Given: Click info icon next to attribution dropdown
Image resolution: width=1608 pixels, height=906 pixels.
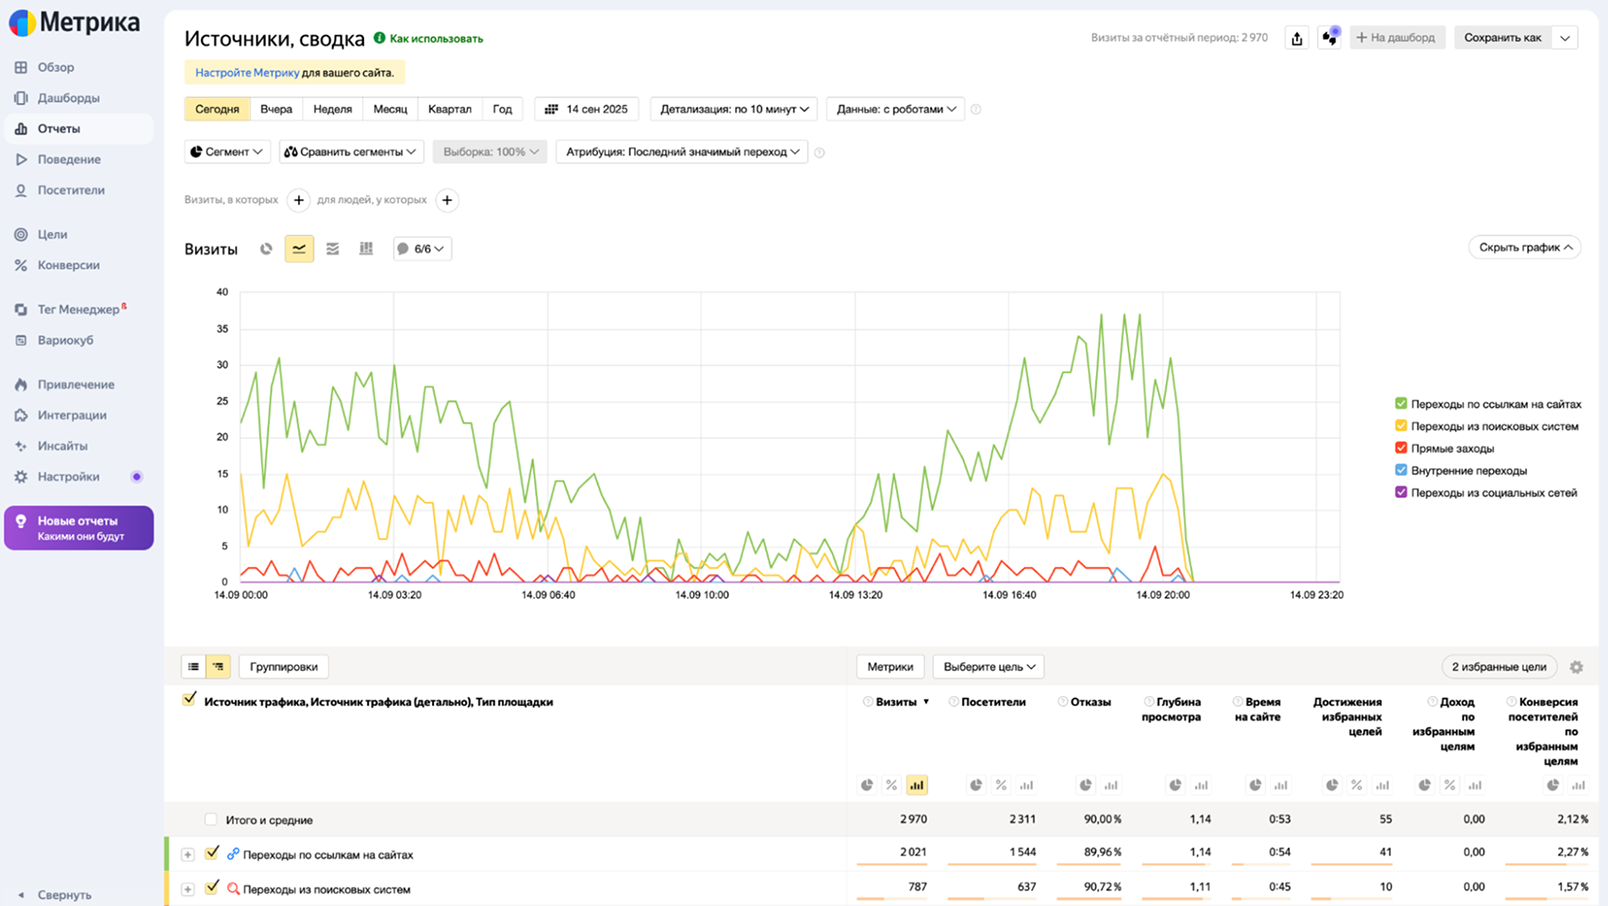Looking at the screenshot, I should (819, 153).
